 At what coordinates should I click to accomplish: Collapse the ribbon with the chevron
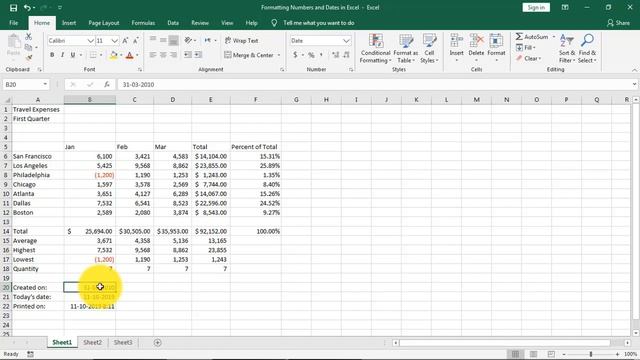pyautogui.click(x=635, y=70)
